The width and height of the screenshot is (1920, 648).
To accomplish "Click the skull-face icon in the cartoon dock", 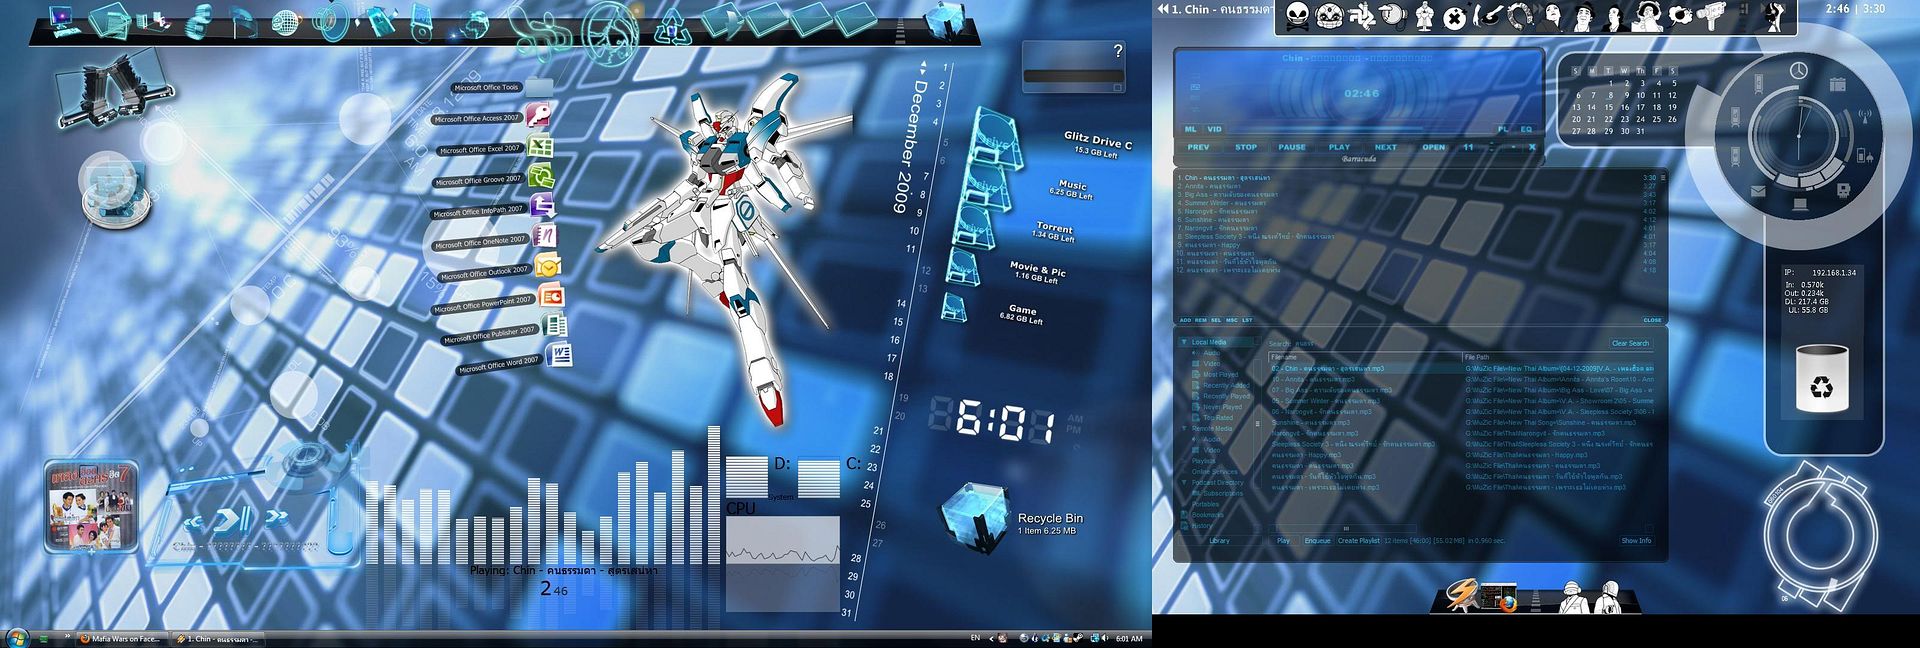I will pos(1297,15).
